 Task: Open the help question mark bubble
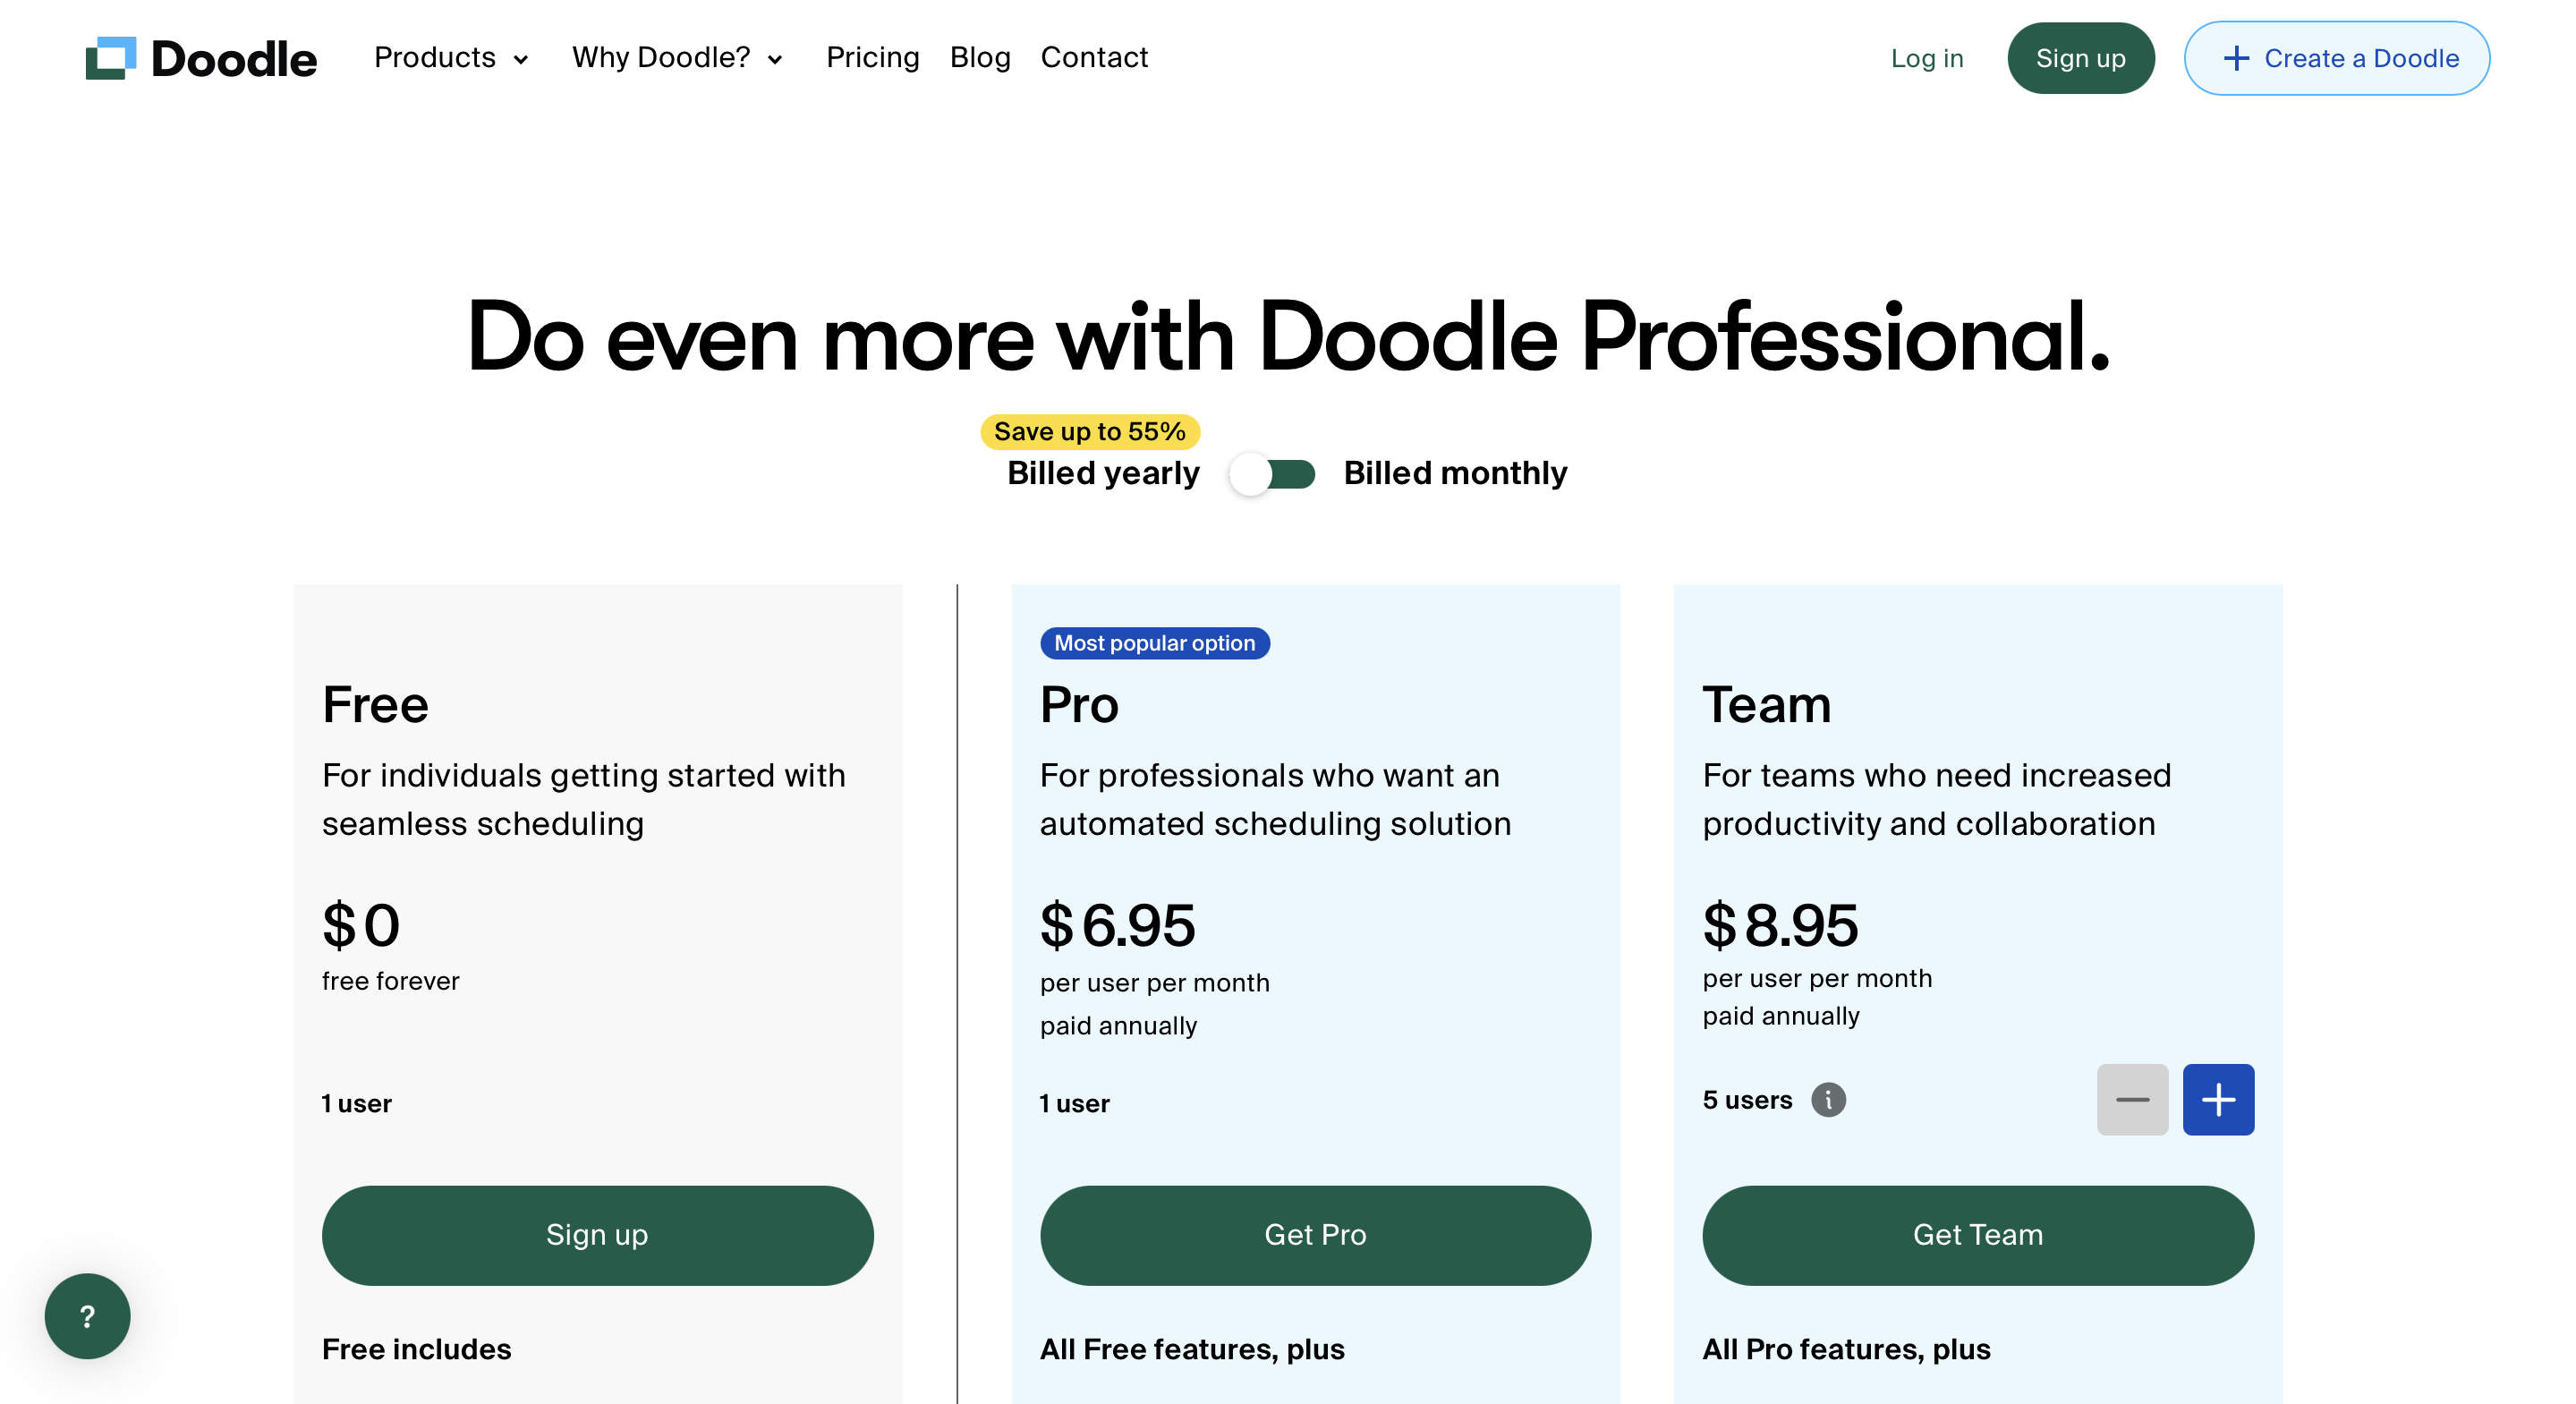tap(87, 1315)
